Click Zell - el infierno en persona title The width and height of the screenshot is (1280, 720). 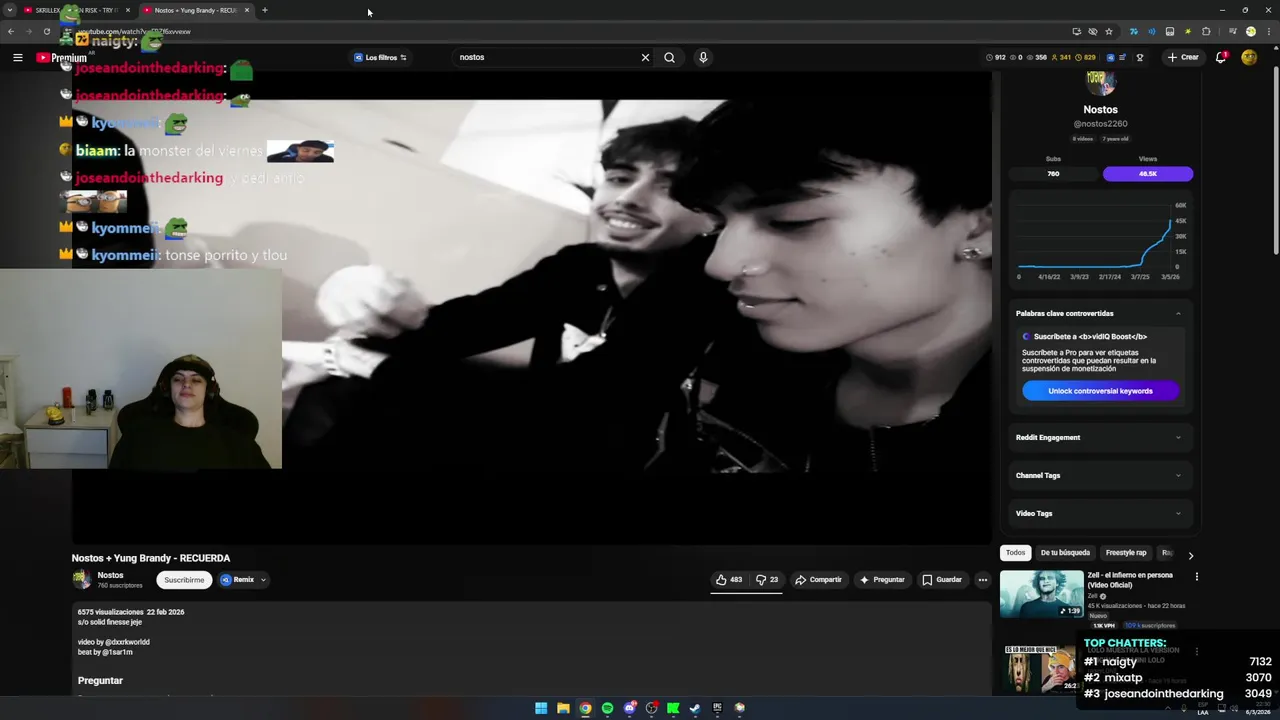coord(1130,580)
